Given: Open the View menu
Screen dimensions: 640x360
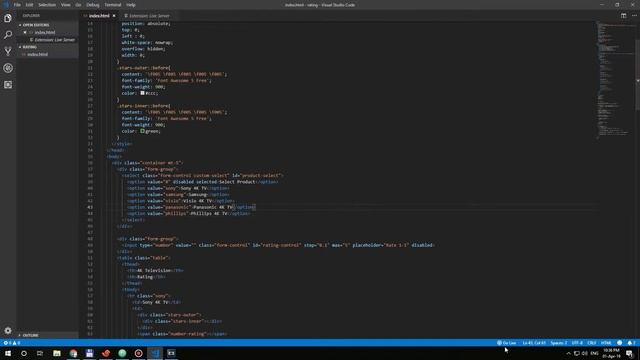Looking at the screenshot, I should (x=65, y=5).
